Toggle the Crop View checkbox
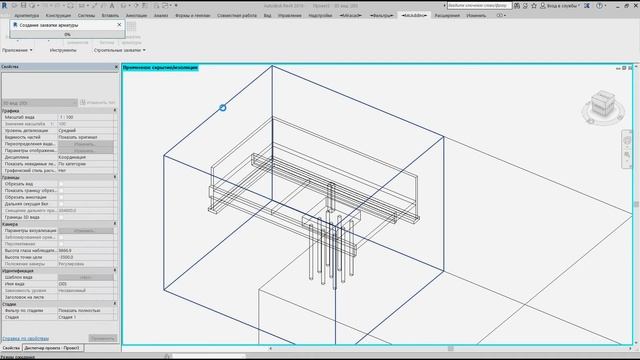The image size is (640, 360). 61,184
